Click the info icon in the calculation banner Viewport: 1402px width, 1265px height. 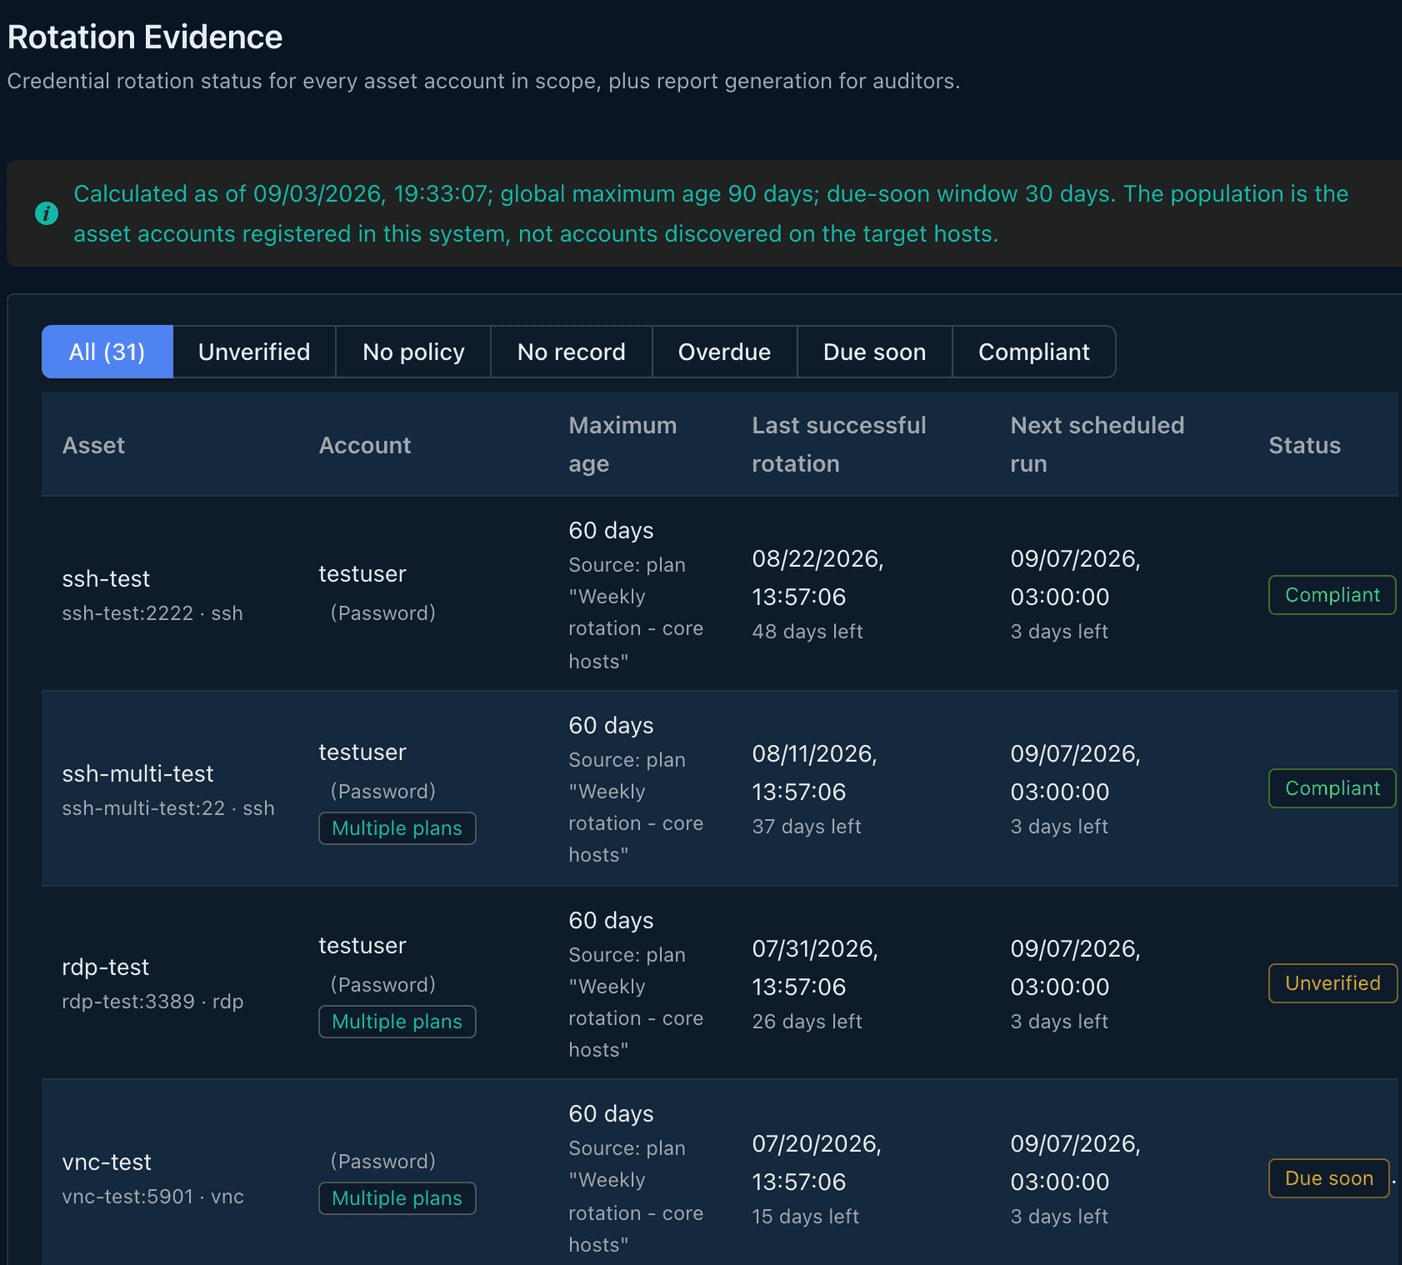[46, 213]
